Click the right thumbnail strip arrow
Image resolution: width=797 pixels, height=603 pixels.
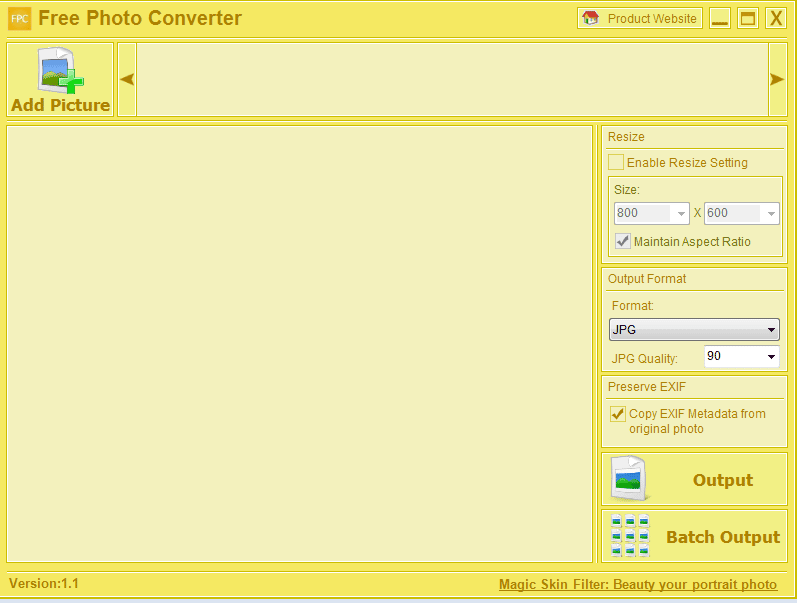777,79
